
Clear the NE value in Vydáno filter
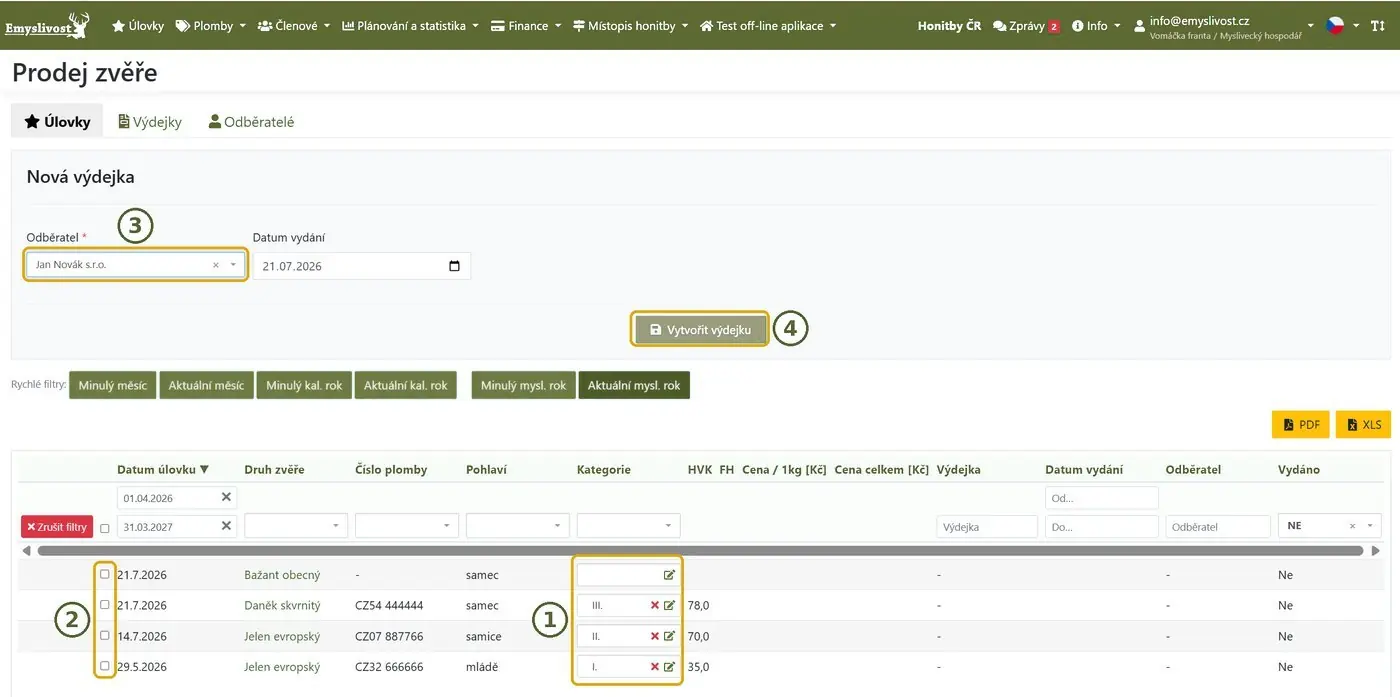click(x=1352, y=526)
